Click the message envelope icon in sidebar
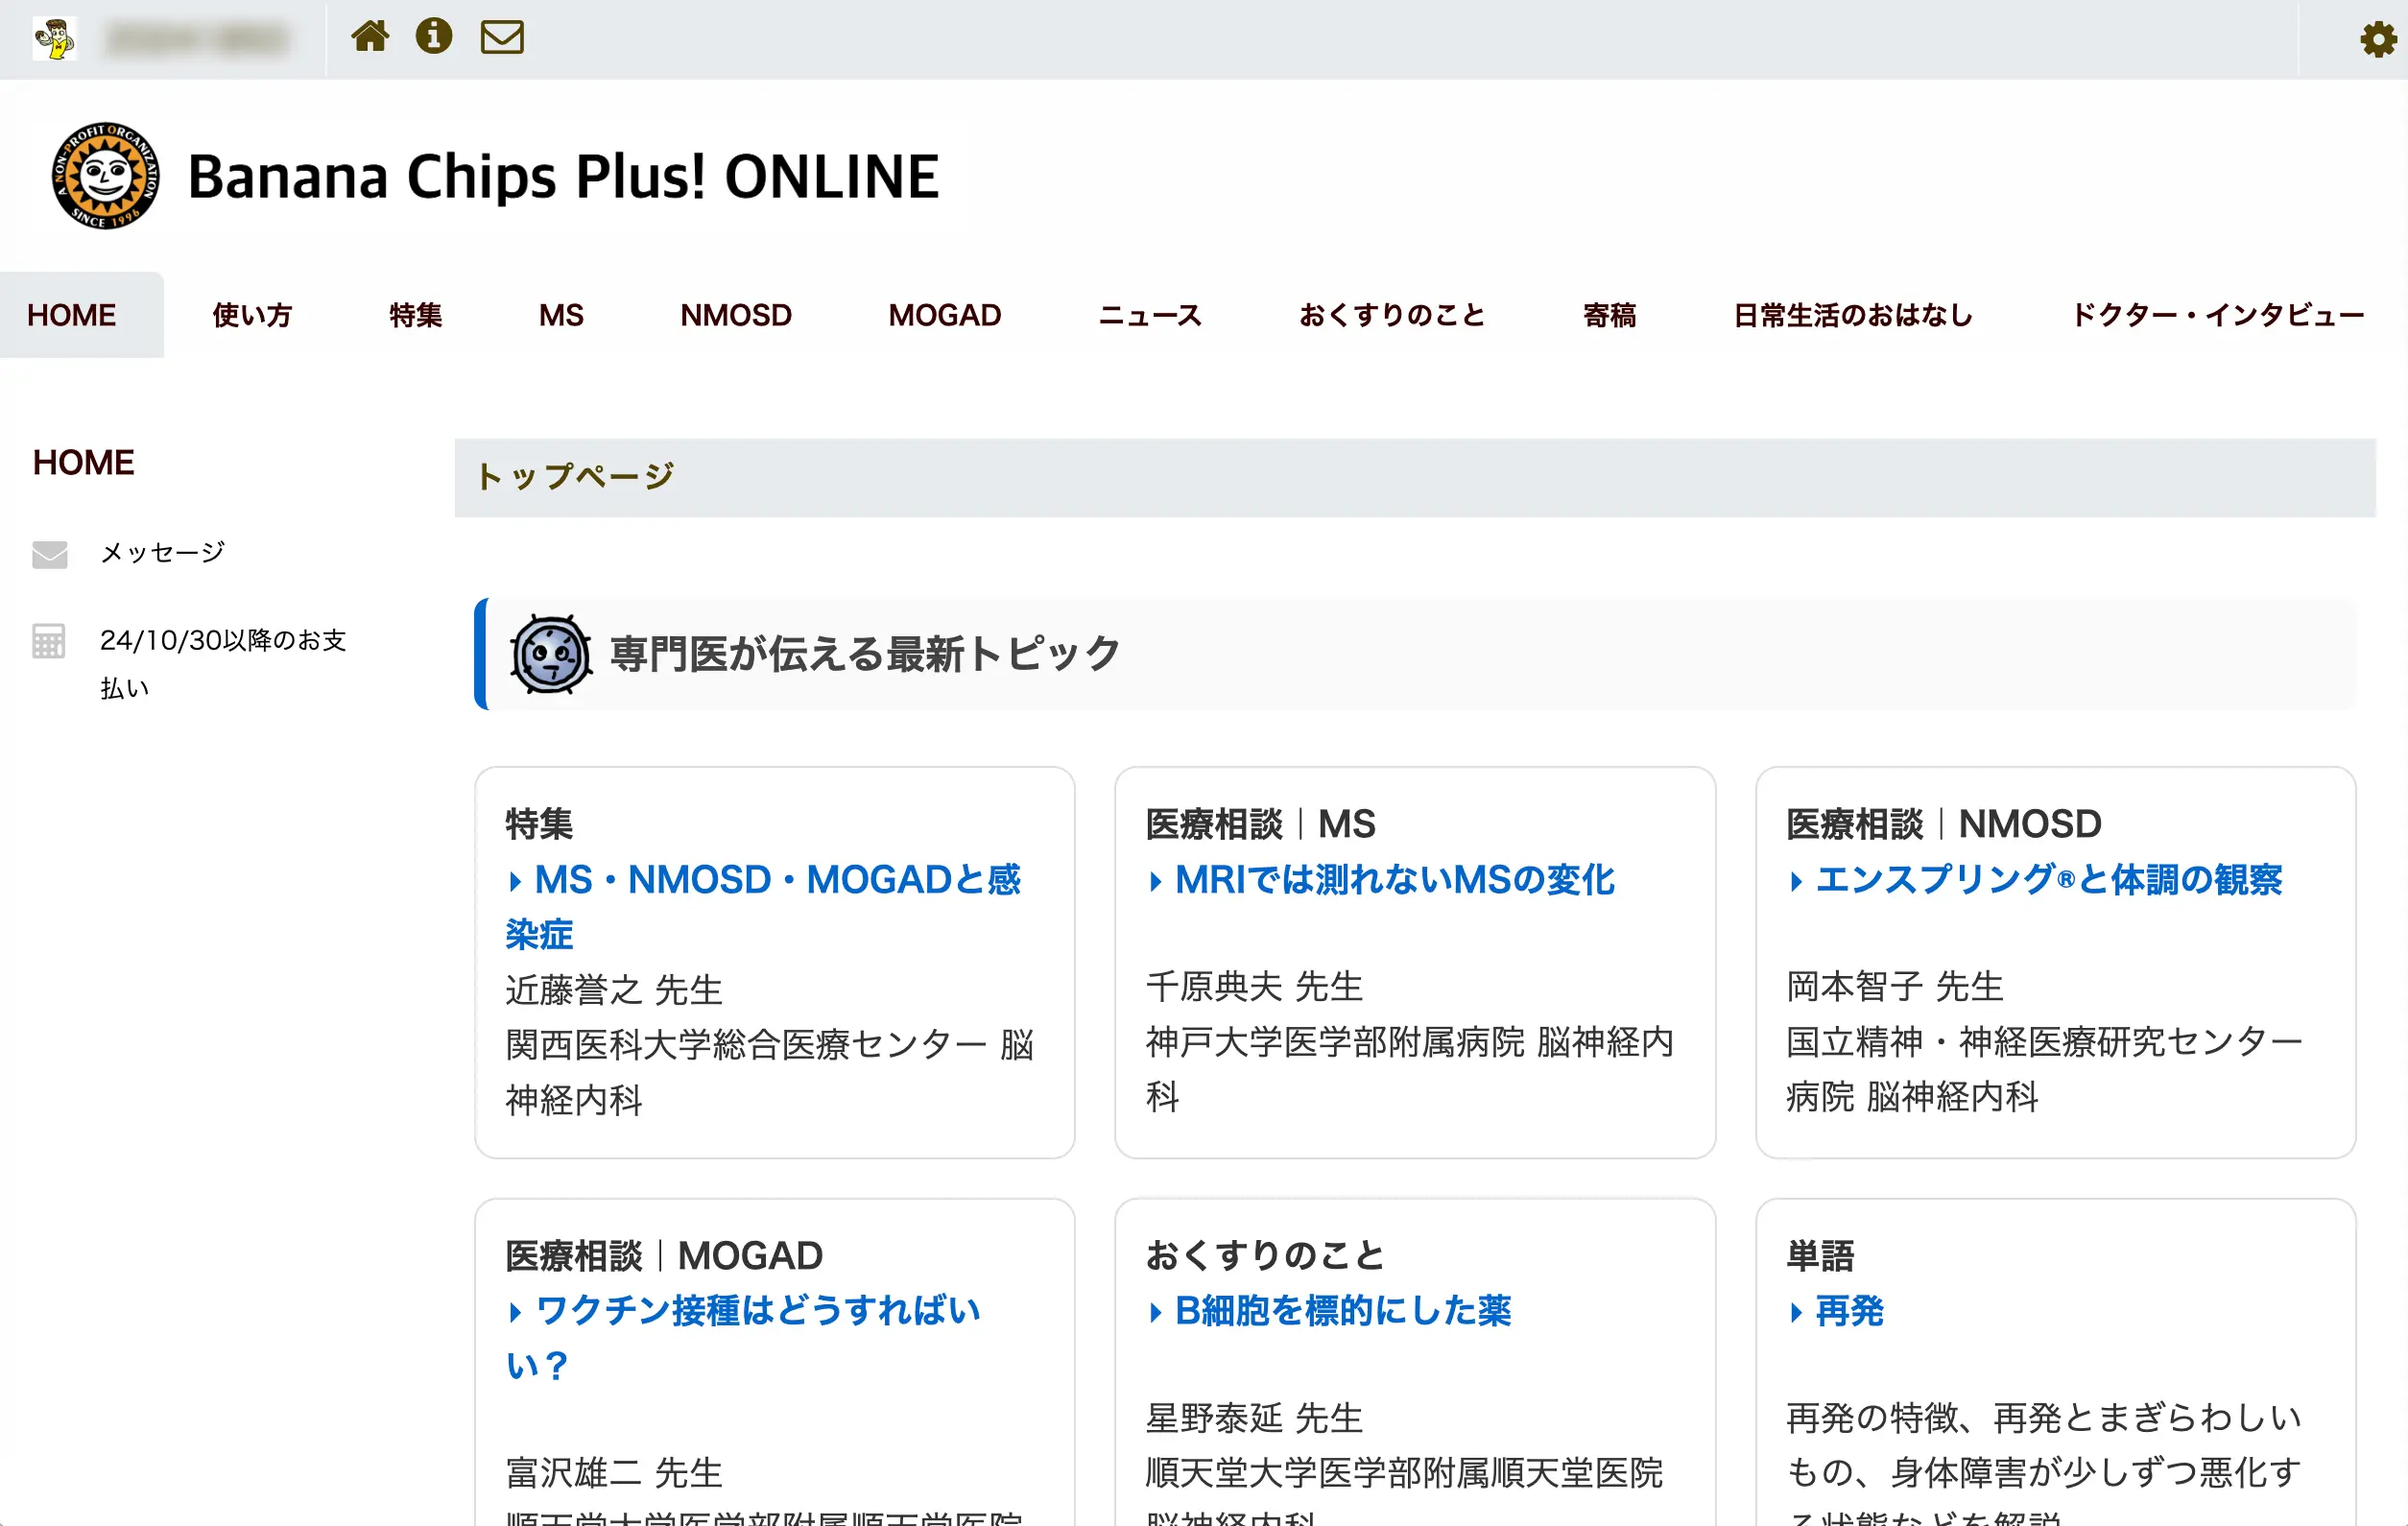2408x1526 pixels. click(x=50, y=554)
